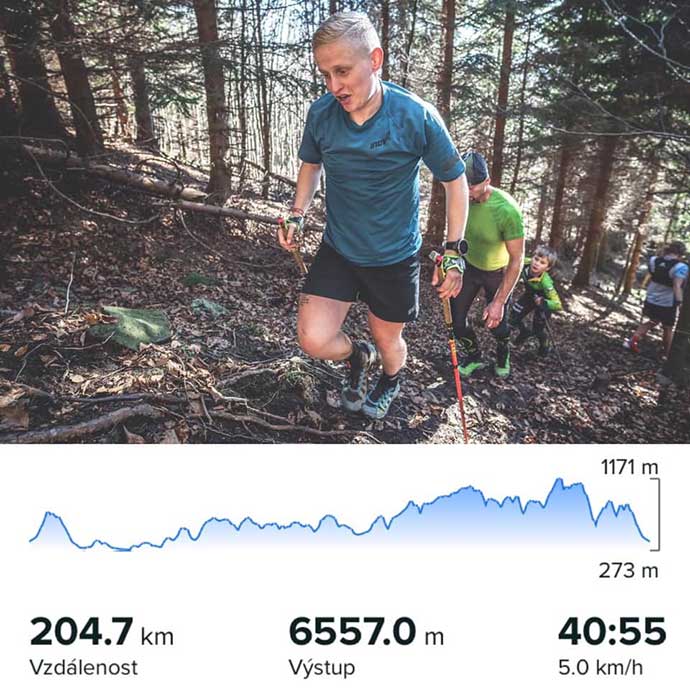690x690 pixels.
Task: Click the 204.7 km distance value
Action: click(x=102, y=632)
